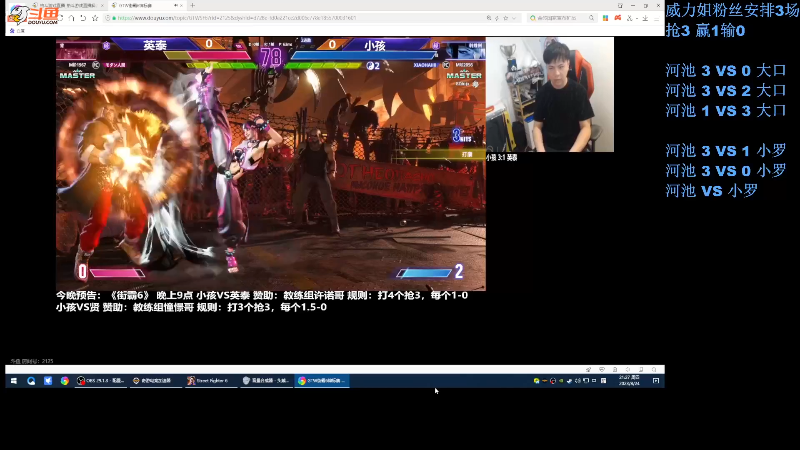
Task: Click the headline '威力如粉丝安排3场'
Action: click(732, 10)
